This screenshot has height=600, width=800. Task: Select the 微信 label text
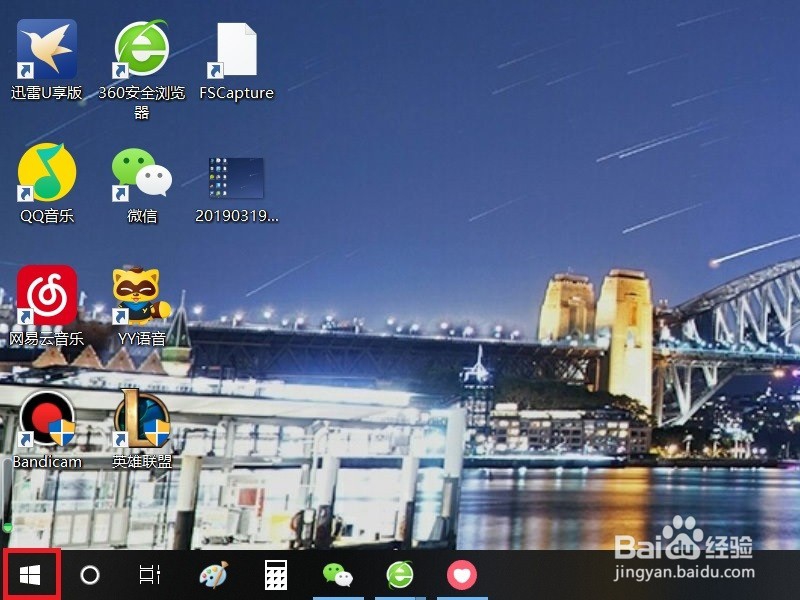coord(142,216)
